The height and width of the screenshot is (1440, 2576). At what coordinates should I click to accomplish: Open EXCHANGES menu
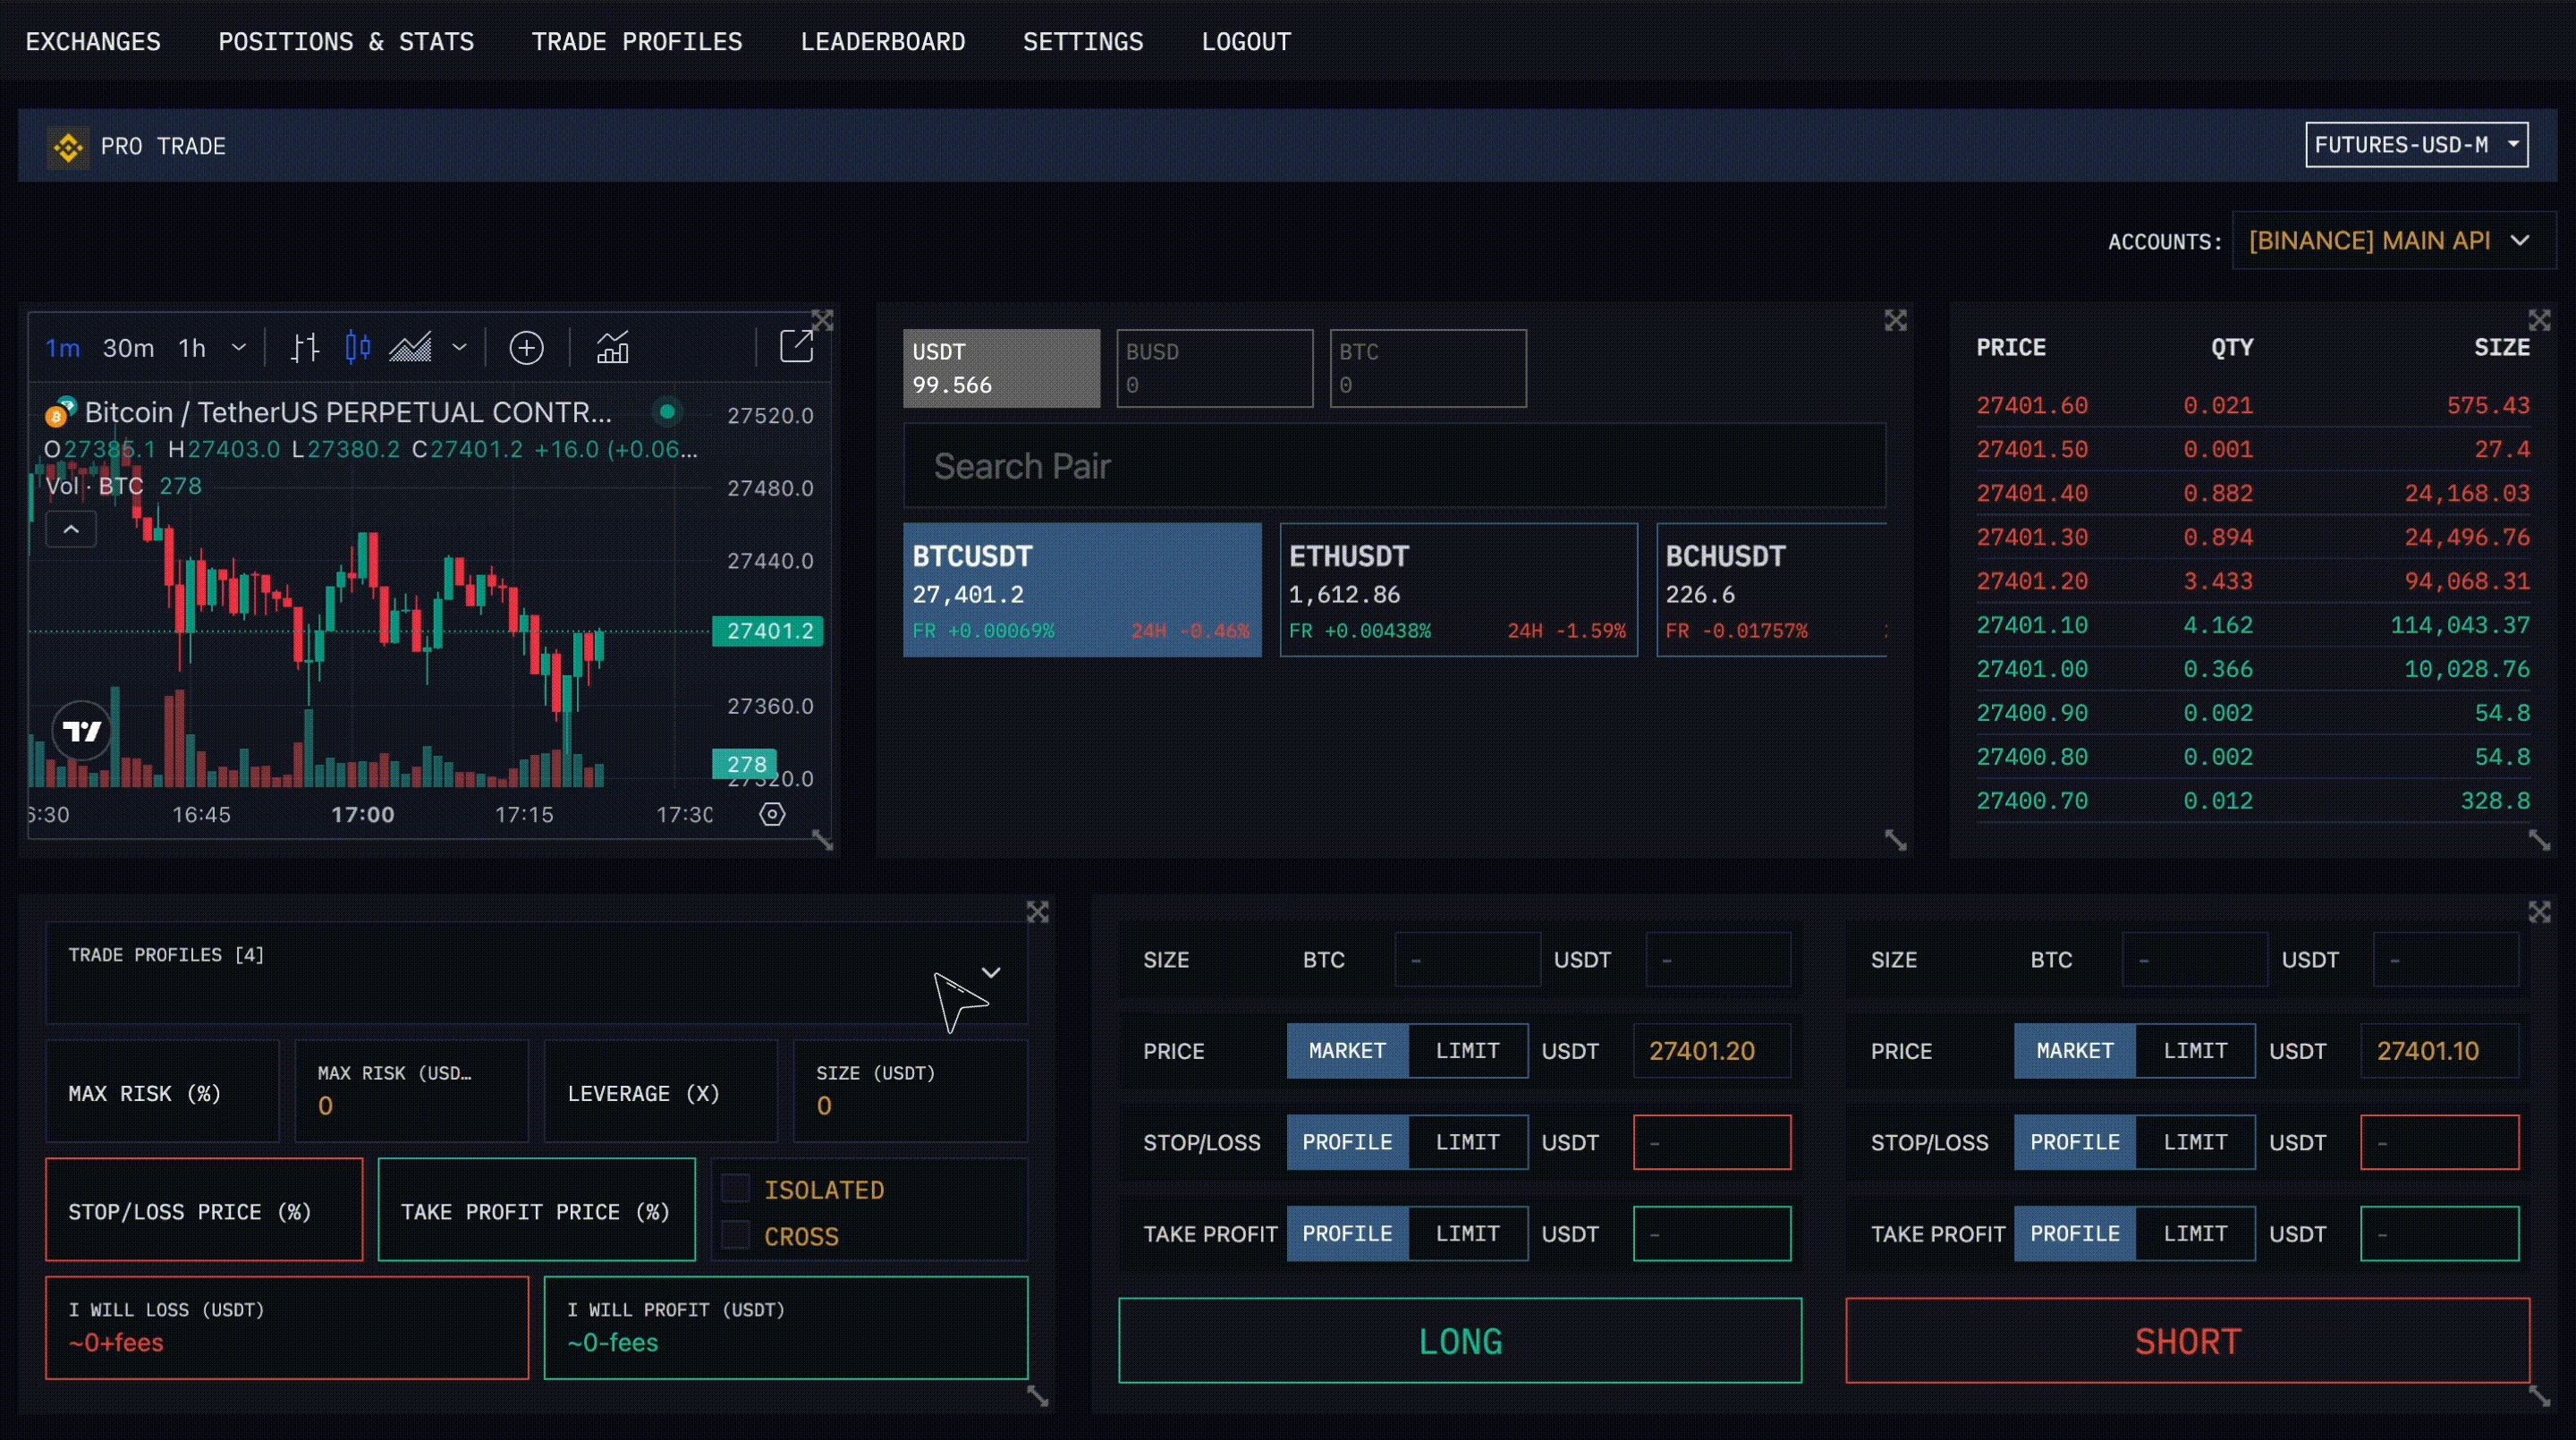point(93,42)
